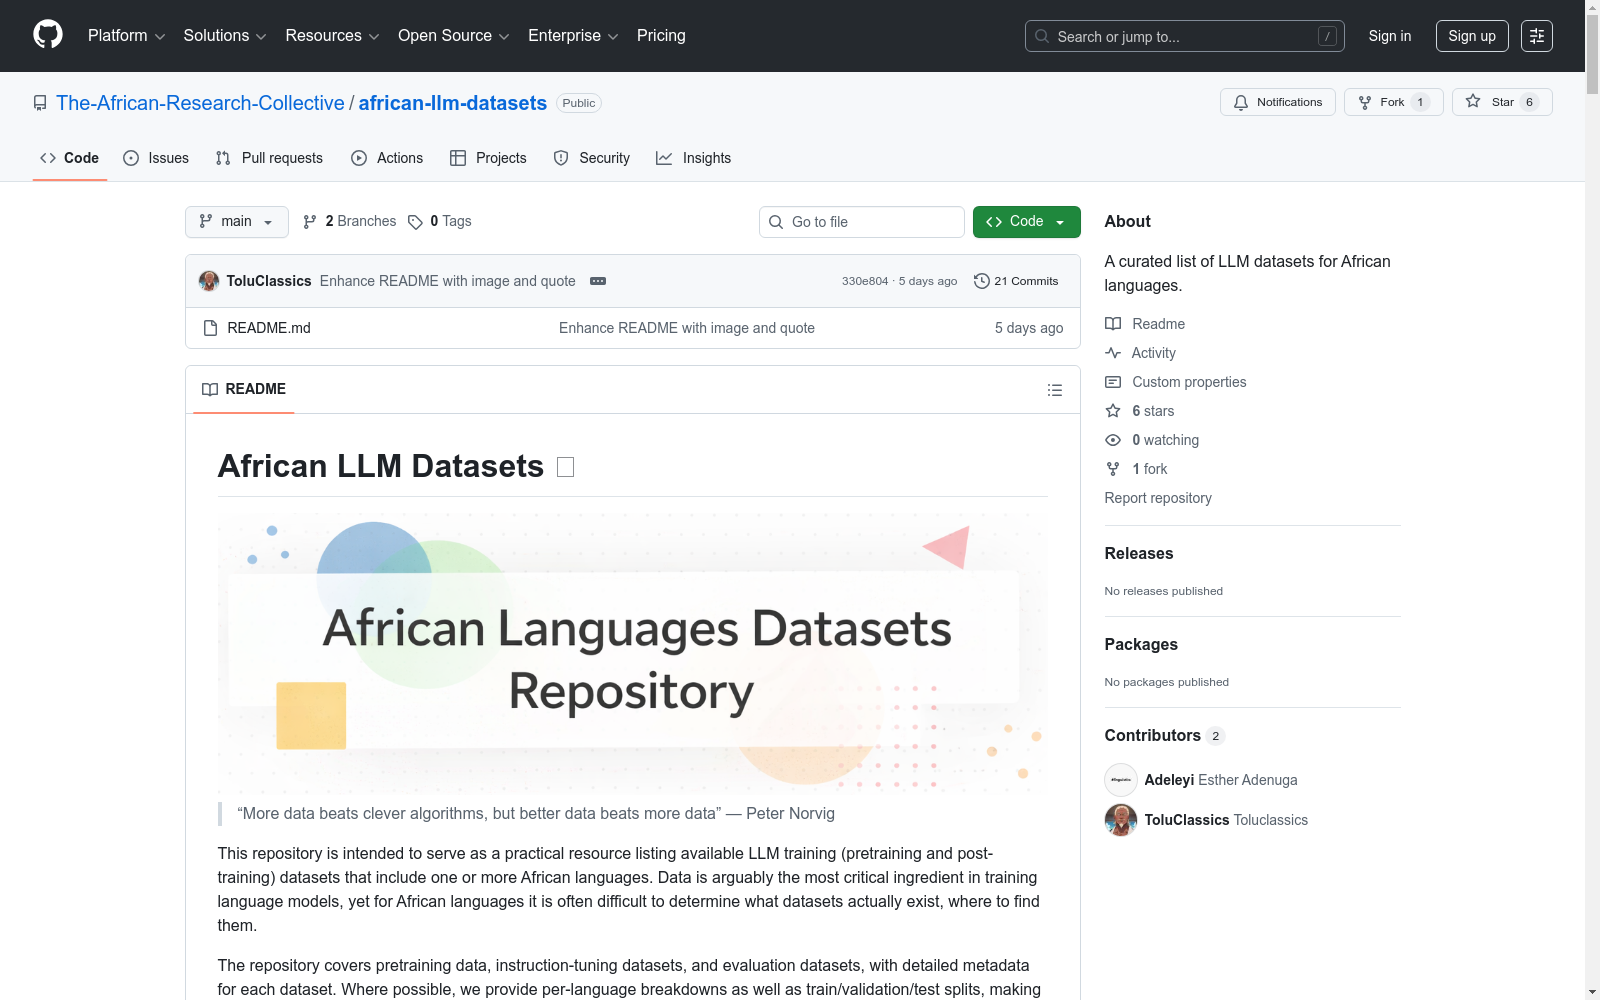Click the Sign up button
The image size is (1600, 1000).
[x=1472, y=36]
